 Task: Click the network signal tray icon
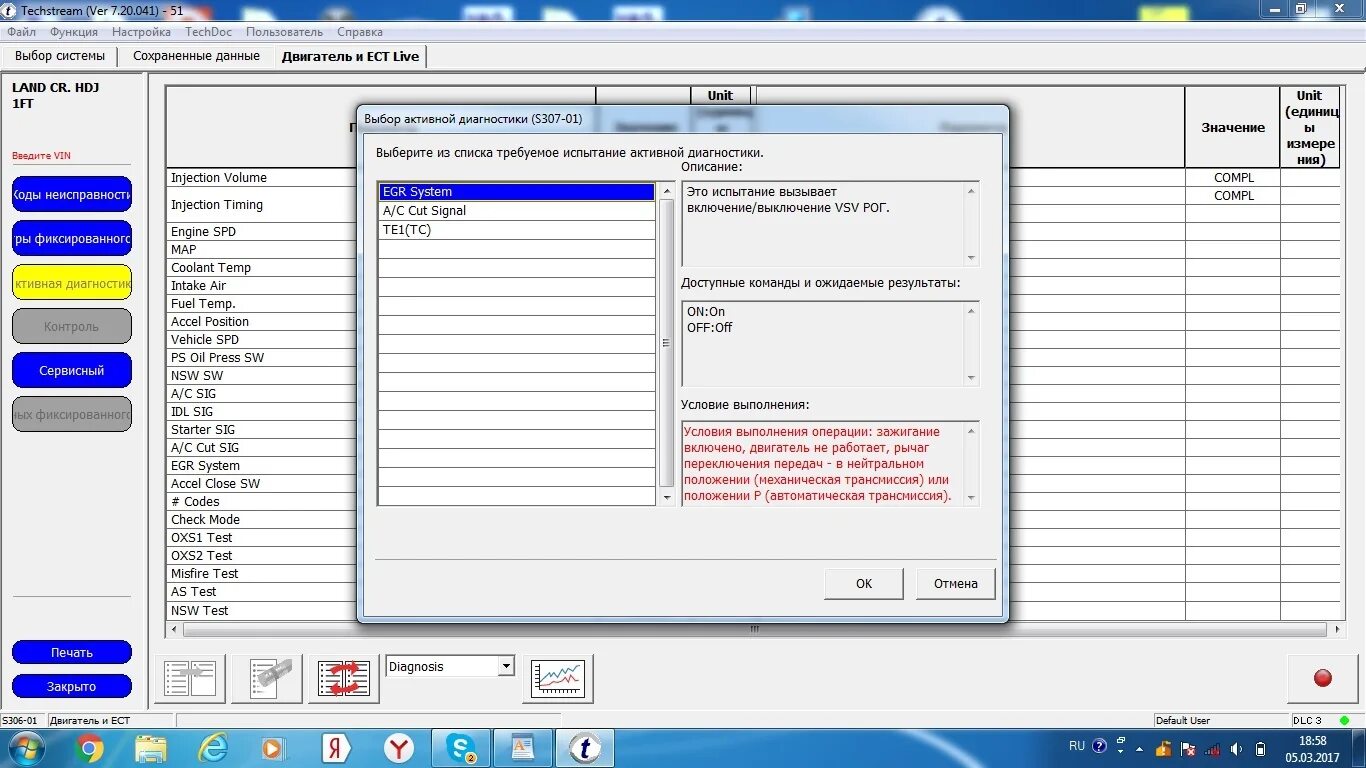click(1212, 748)
